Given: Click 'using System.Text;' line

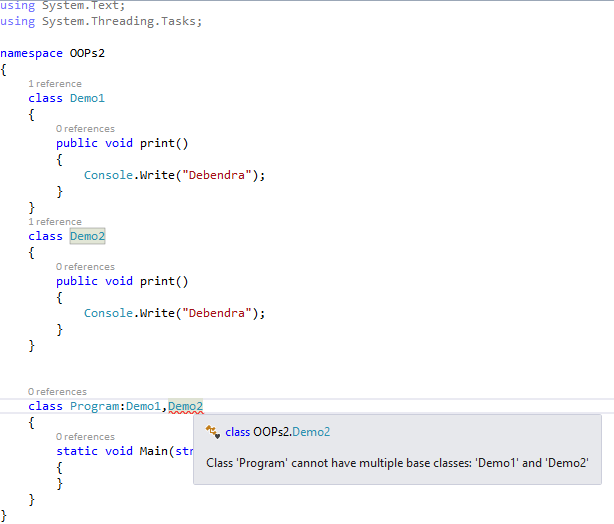Looking at the screenshot, I should click(63, 5).
